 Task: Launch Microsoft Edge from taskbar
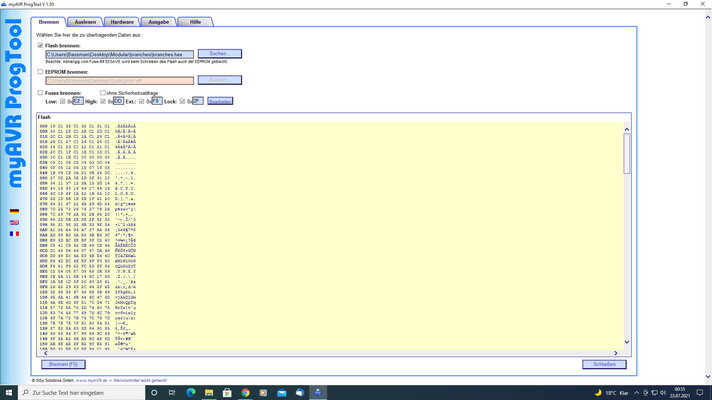click(191, 393)
